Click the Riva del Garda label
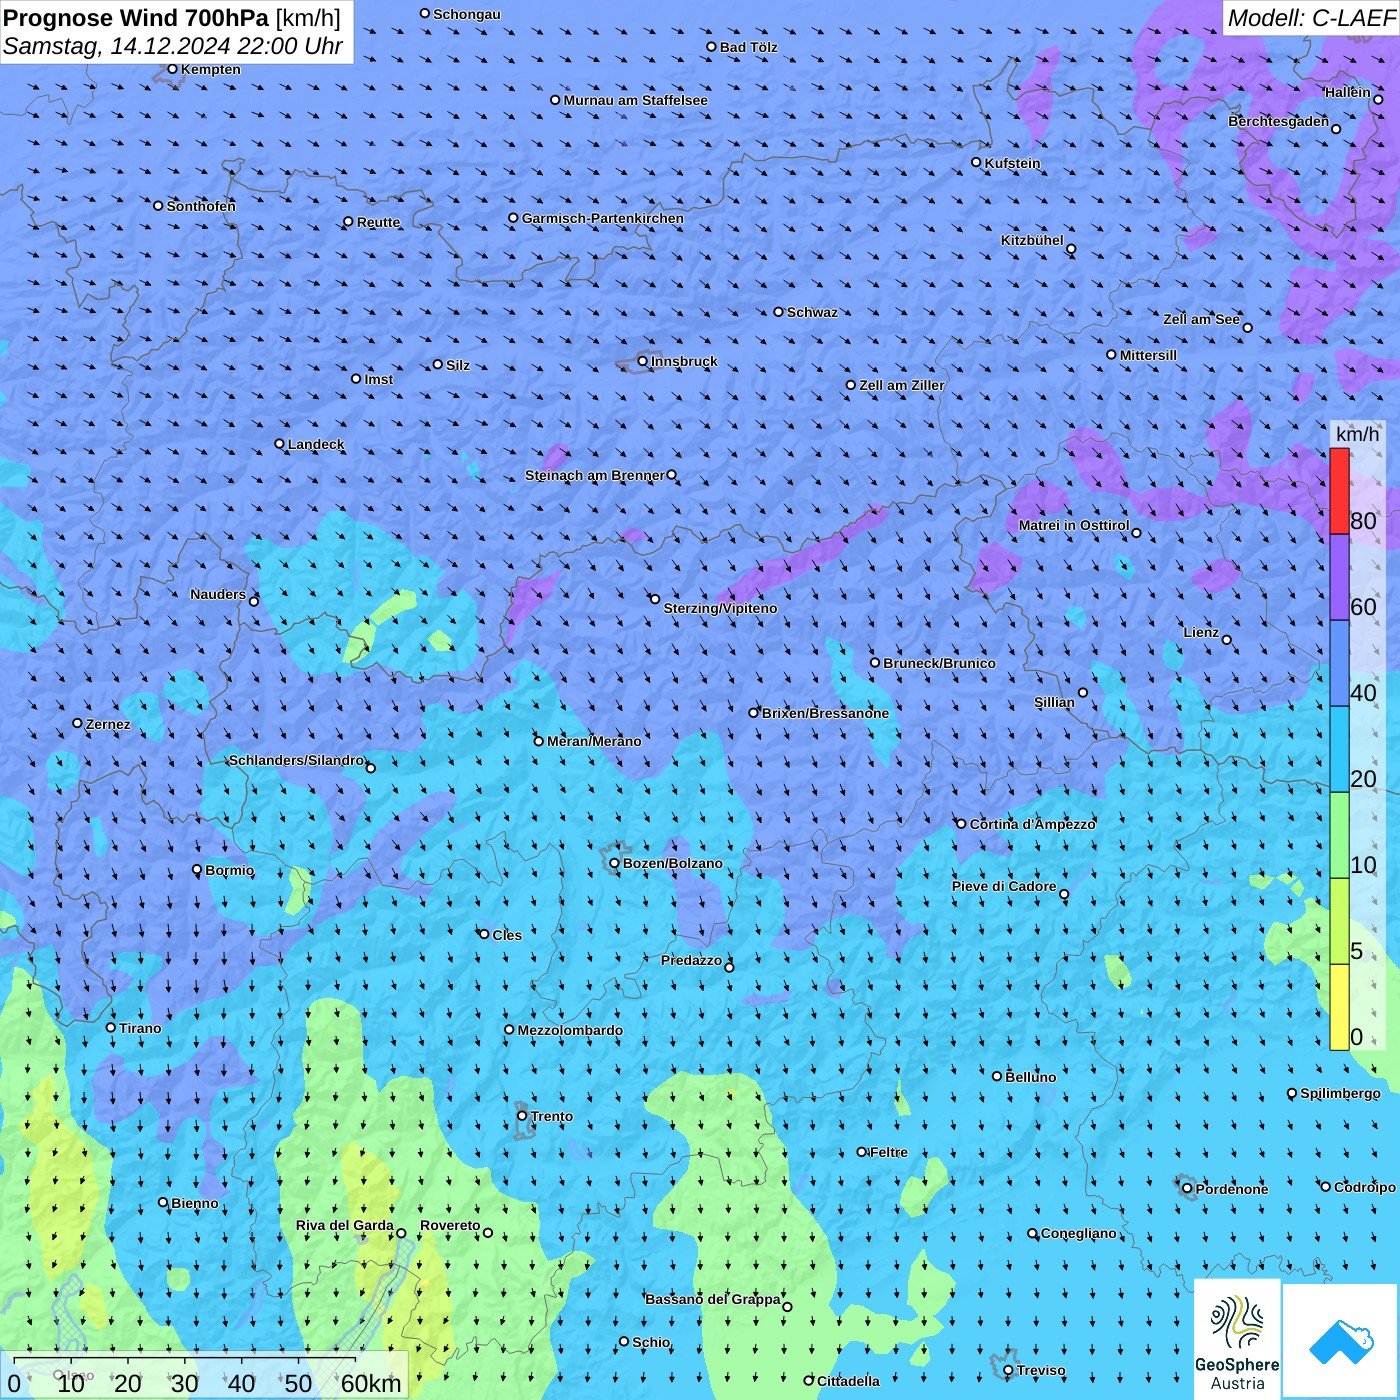 click(x=344, y=1225)
